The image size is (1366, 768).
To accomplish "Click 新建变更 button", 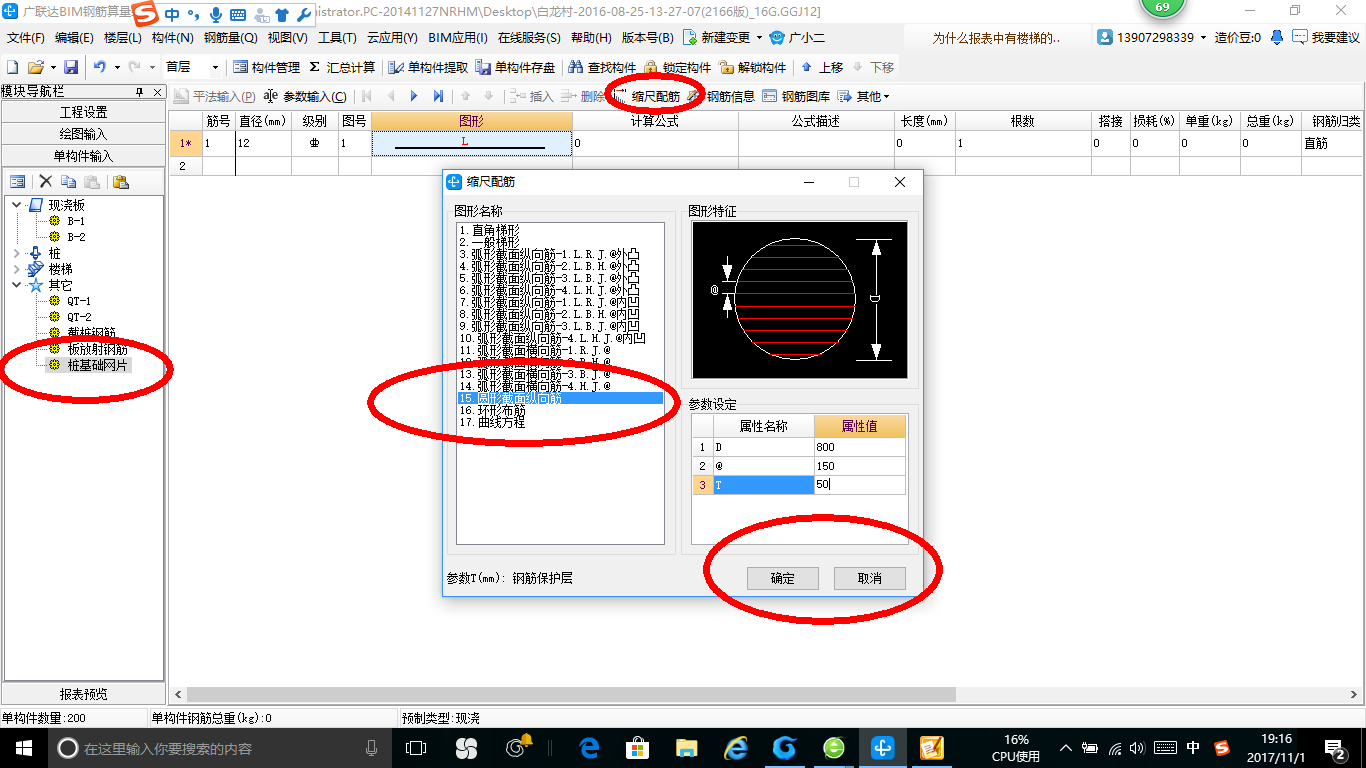I will point(717,37).
